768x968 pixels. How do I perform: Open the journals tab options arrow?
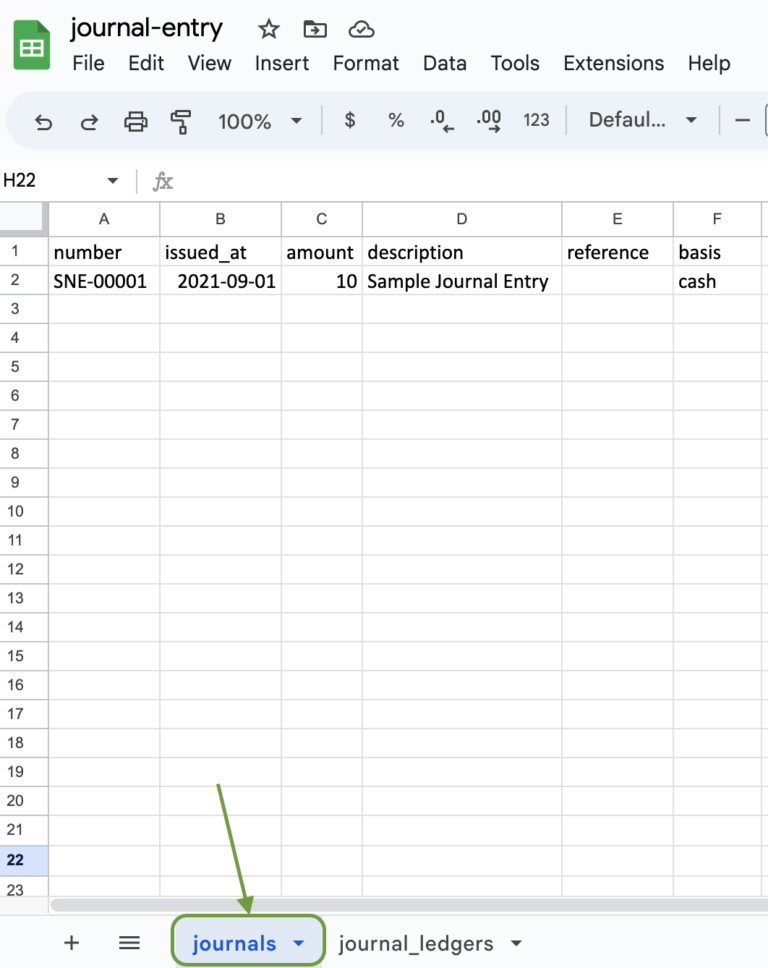pyautogui.click(x=299, y=943)
